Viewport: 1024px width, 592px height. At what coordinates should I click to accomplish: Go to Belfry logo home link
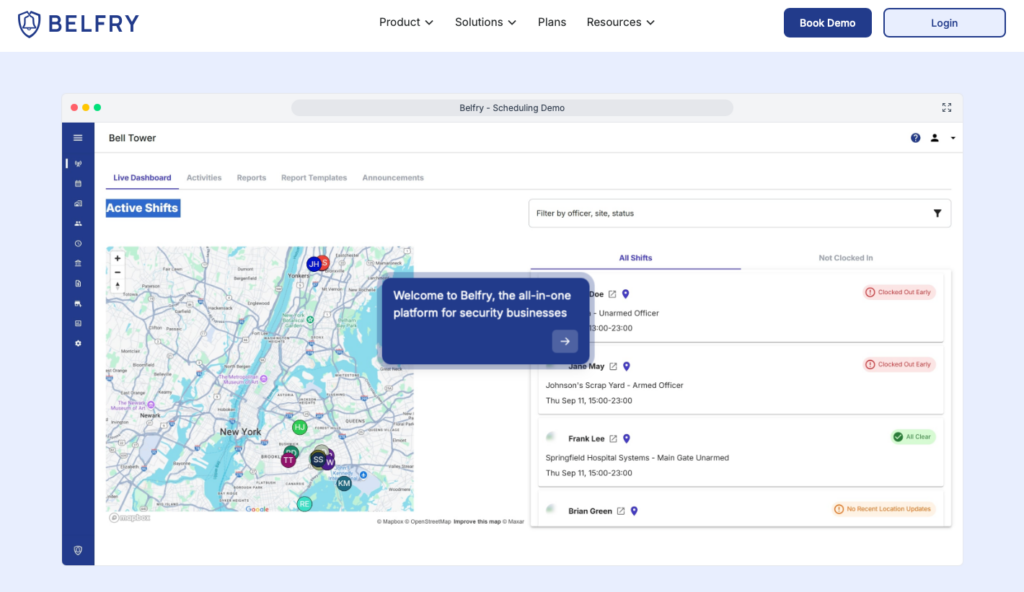click(78, 24)
